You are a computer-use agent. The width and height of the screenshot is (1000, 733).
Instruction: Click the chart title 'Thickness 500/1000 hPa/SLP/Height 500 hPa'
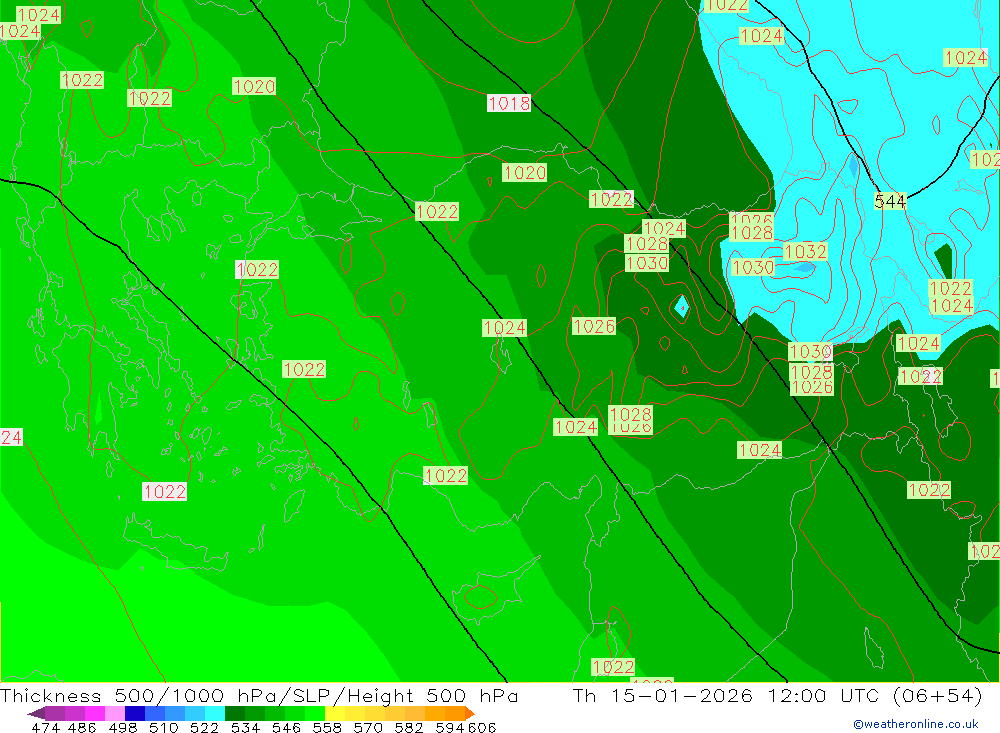tap(259, 695)
